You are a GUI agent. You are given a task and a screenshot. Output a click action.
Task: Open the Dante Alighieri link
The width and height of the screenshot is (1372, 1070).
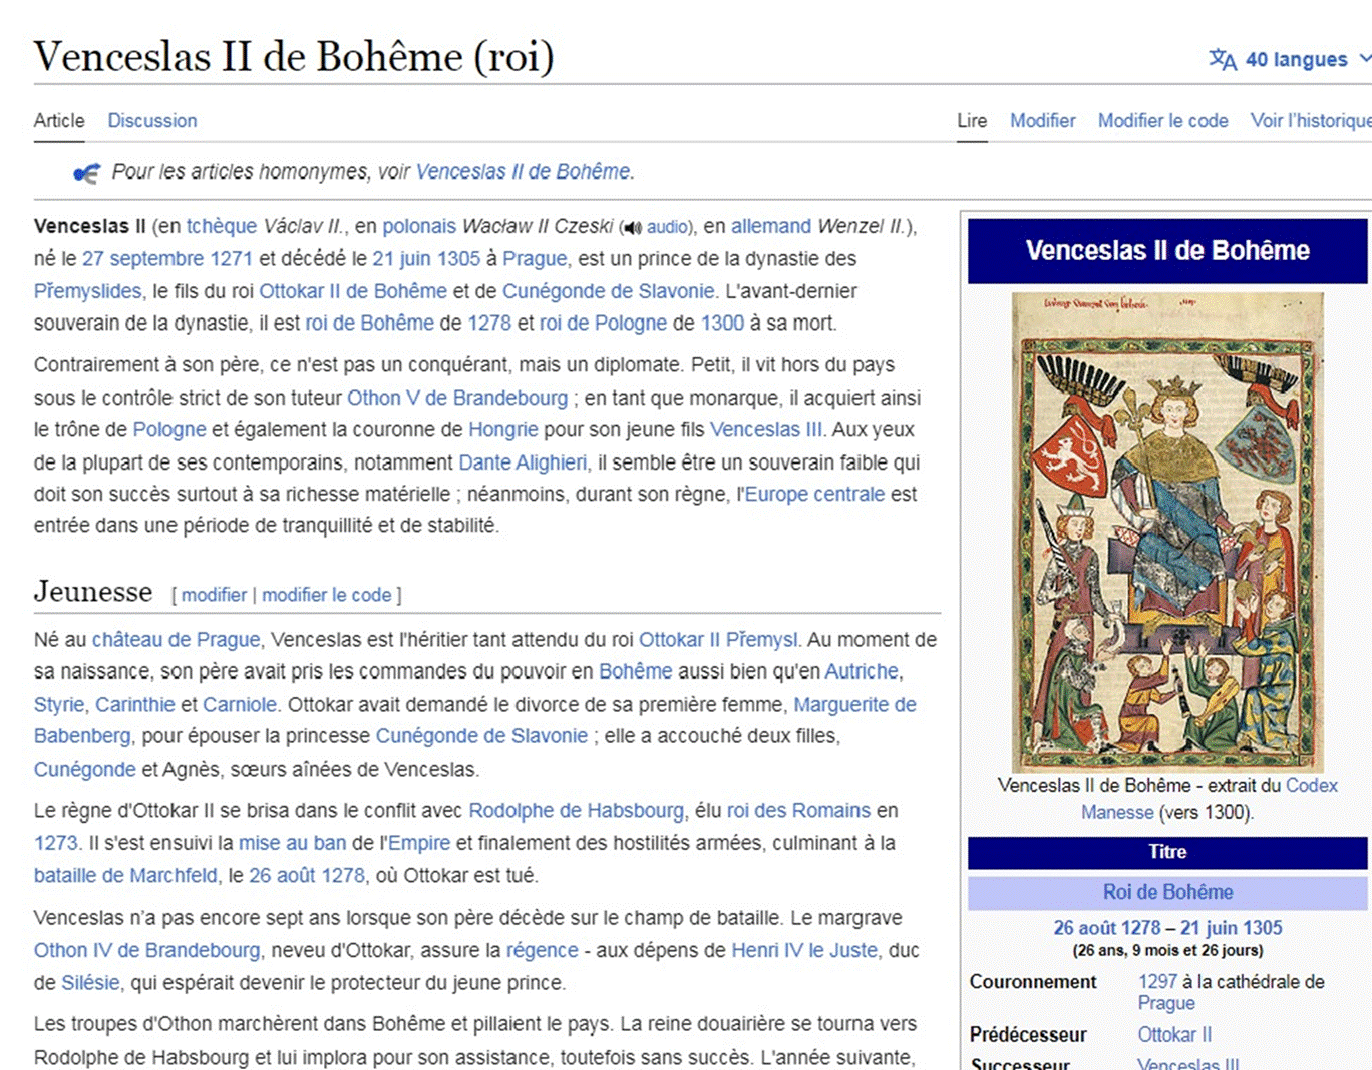(523, 462)
